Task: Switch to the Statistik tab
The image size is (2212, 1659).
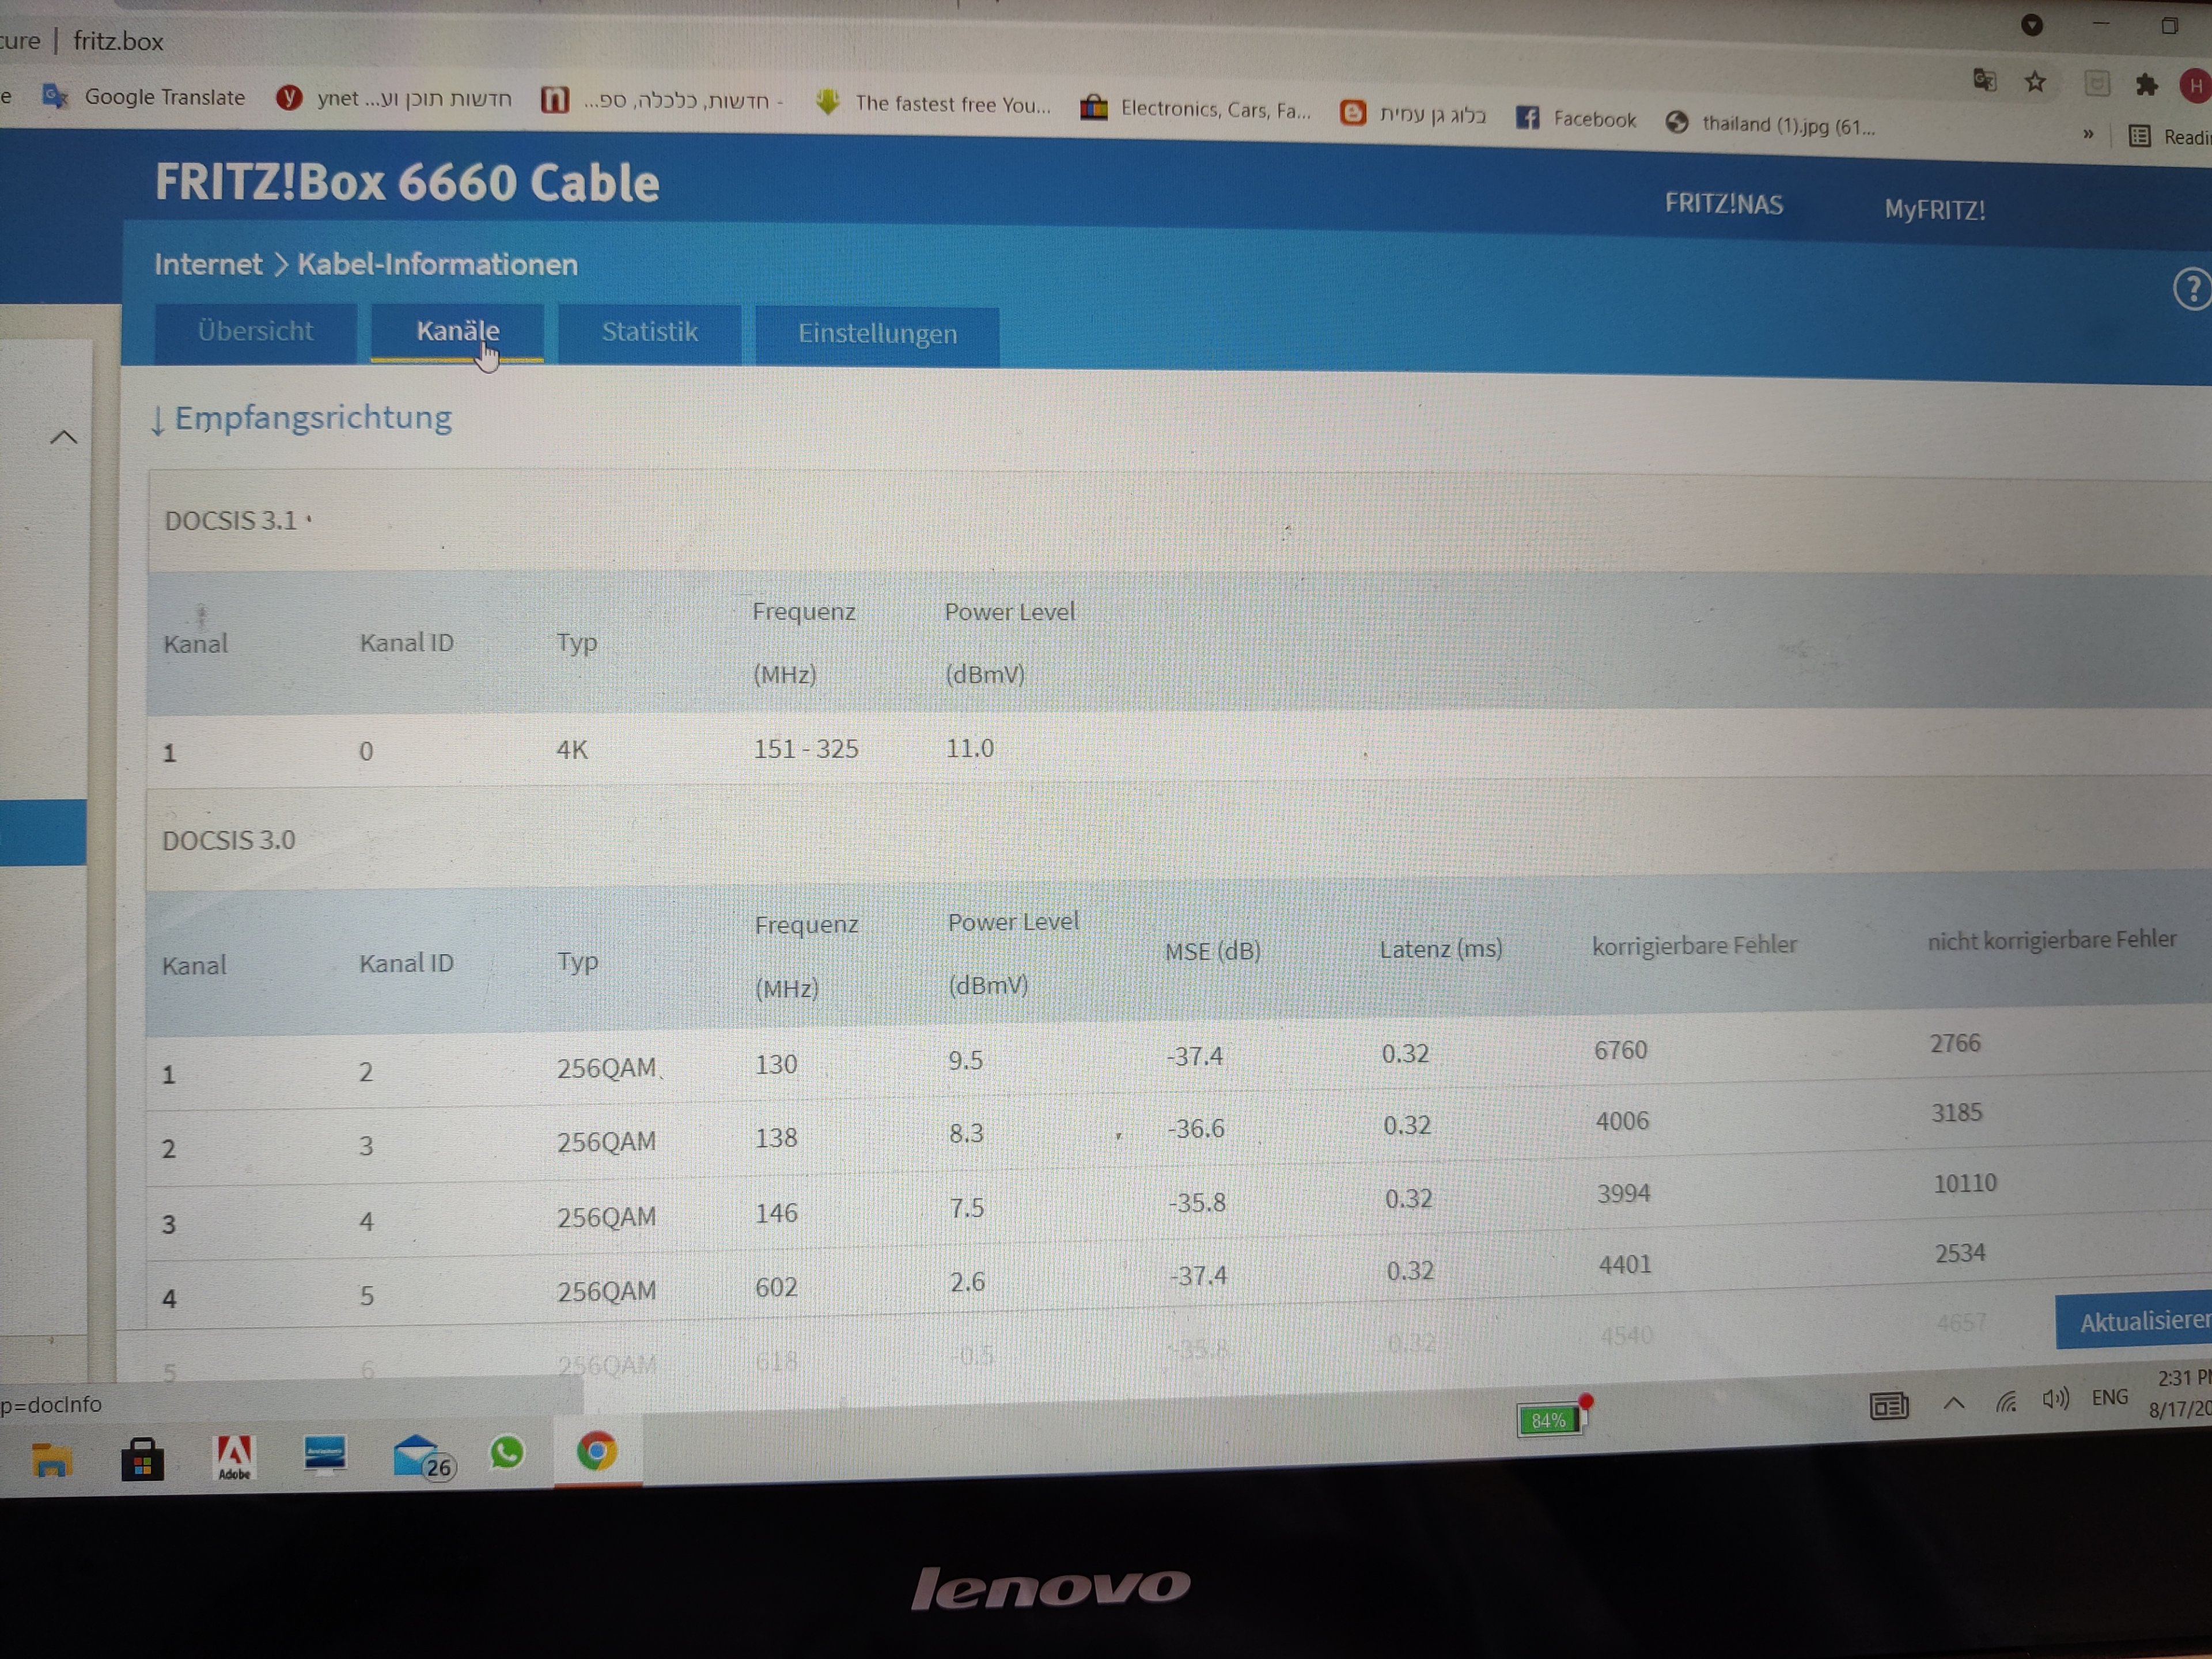Action: coord(649,332)
